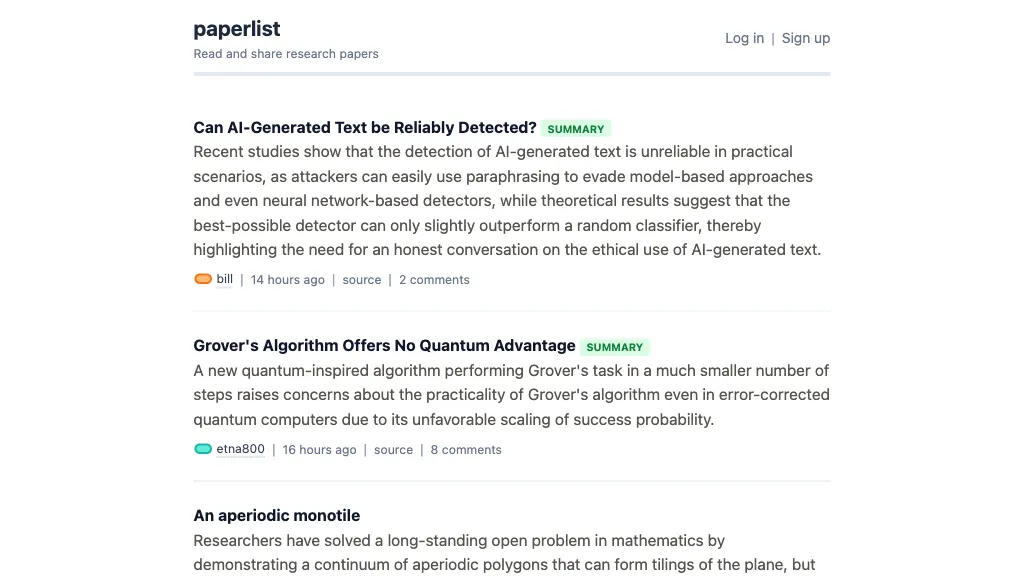Open 'Can AI-Generated Text be Reliably Detected?' paper
Viewport: 1024px width, 576px height.
pos(365,128)
